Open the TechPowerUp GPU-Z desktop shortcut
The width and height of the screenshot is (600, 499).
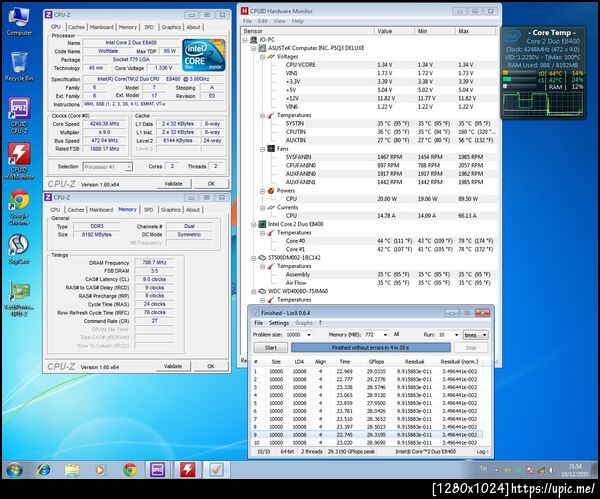[x=19, y=298]
